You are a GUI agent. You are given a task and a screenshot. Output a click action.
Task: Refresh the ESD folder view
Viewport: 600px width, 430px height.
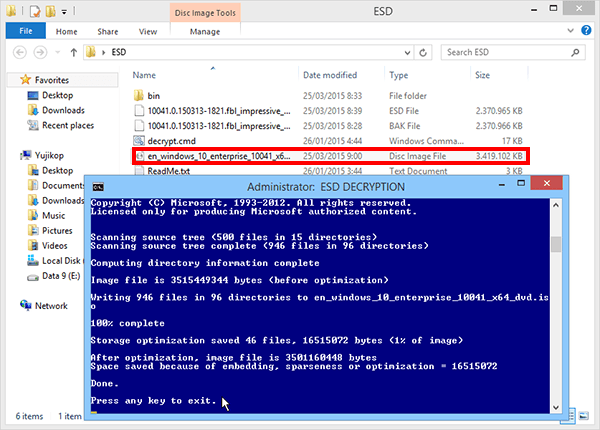tap(423, 53)
